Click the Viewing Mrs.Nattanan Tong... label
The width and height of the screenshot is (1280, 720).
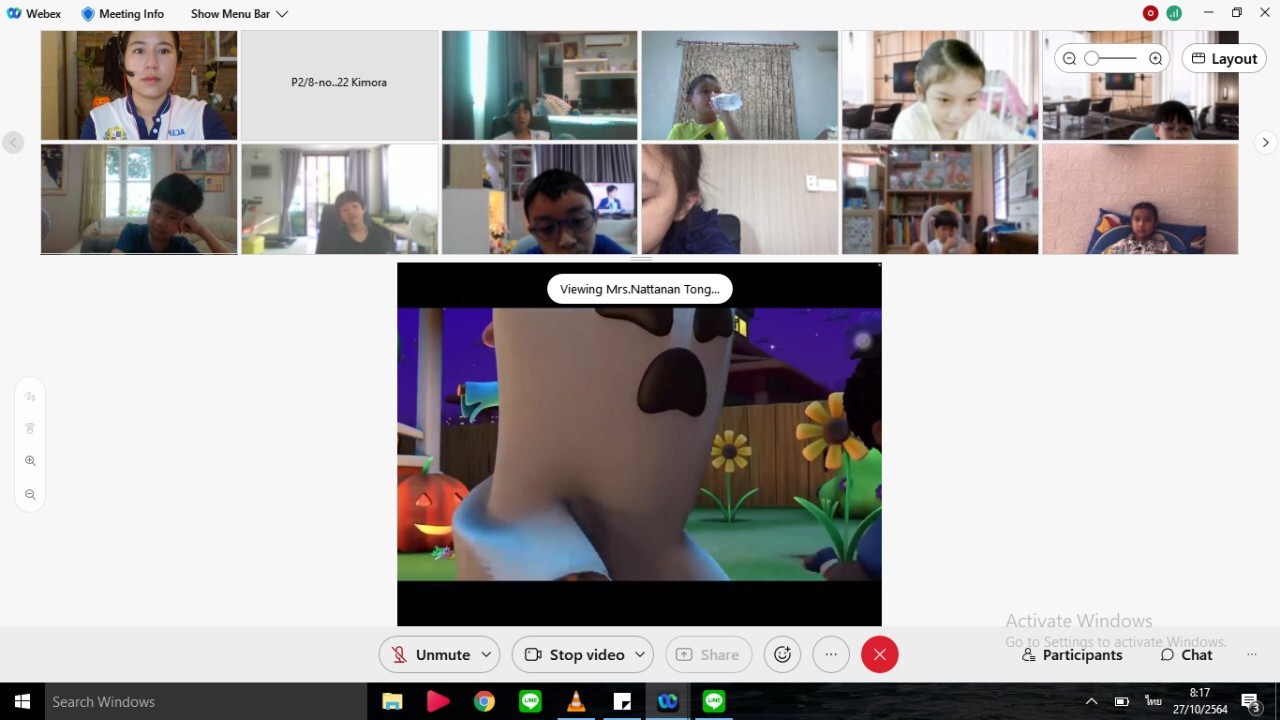(x=640, y=289)
